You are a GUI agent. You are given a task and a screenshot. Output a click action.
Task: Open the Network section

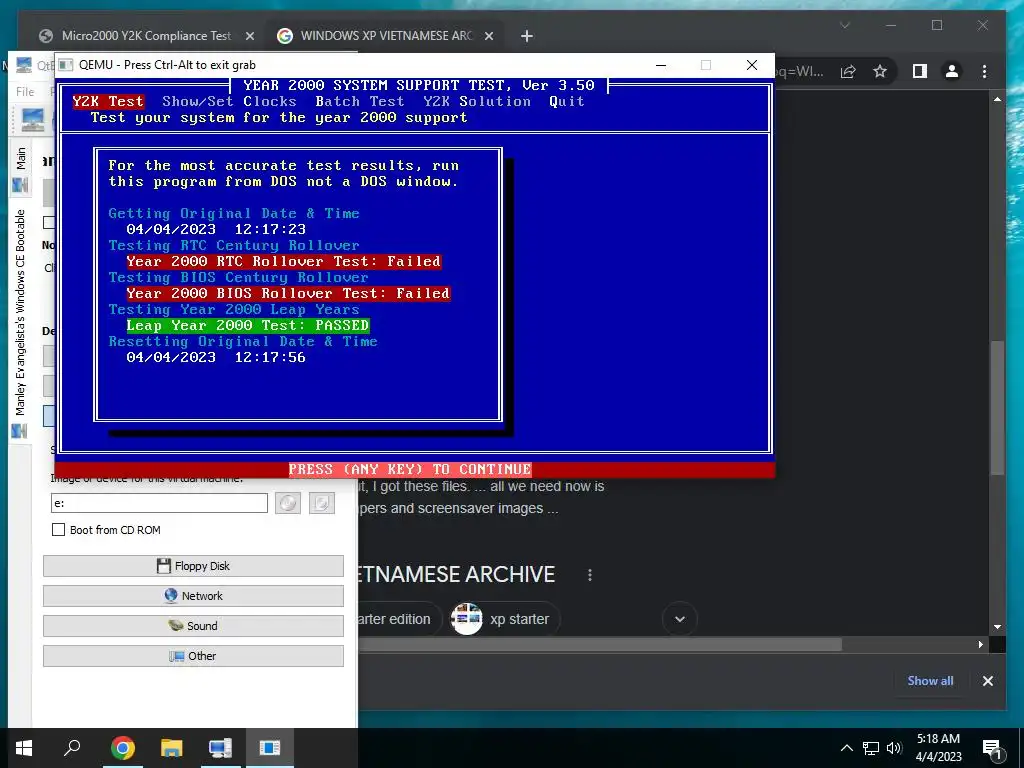pos(193,596)
